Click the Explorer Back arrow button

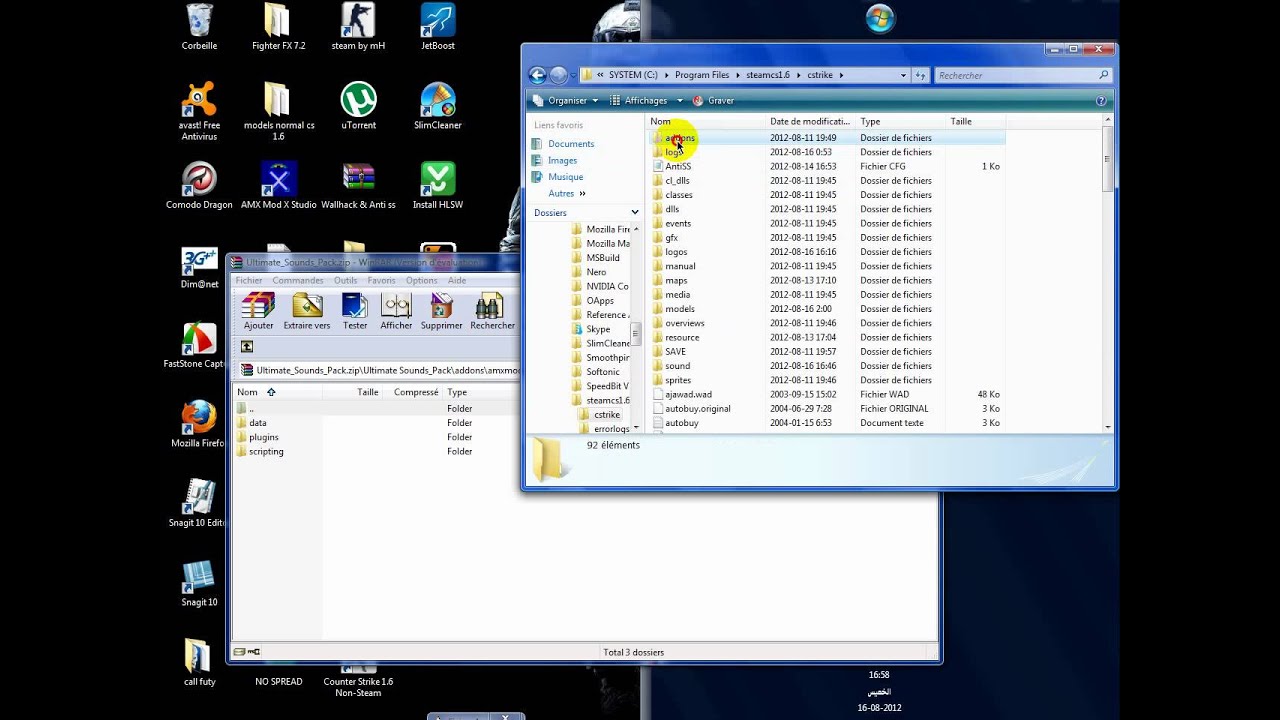(x=537, y=75)
